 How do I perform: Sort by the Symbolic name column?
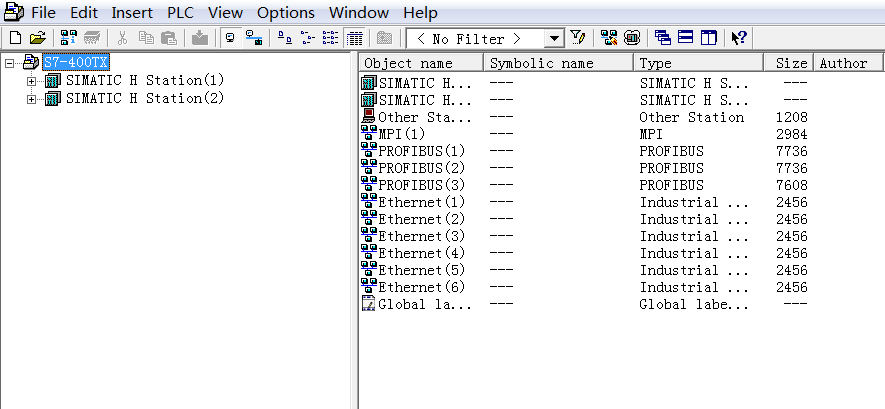coord(559,63)
